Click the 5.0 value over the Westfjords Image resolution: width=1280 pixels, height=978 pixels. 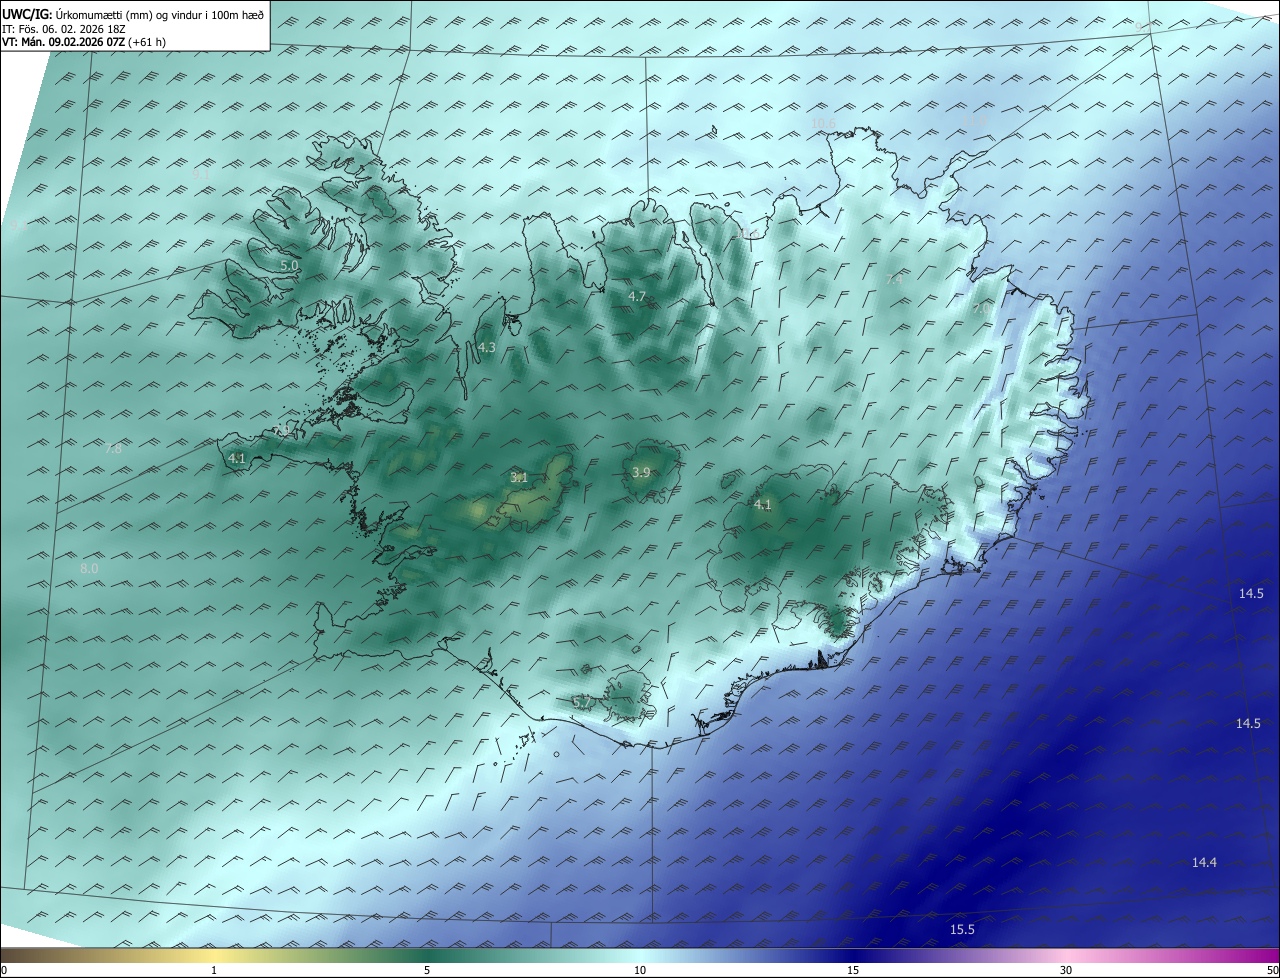(x=289, y=266)
